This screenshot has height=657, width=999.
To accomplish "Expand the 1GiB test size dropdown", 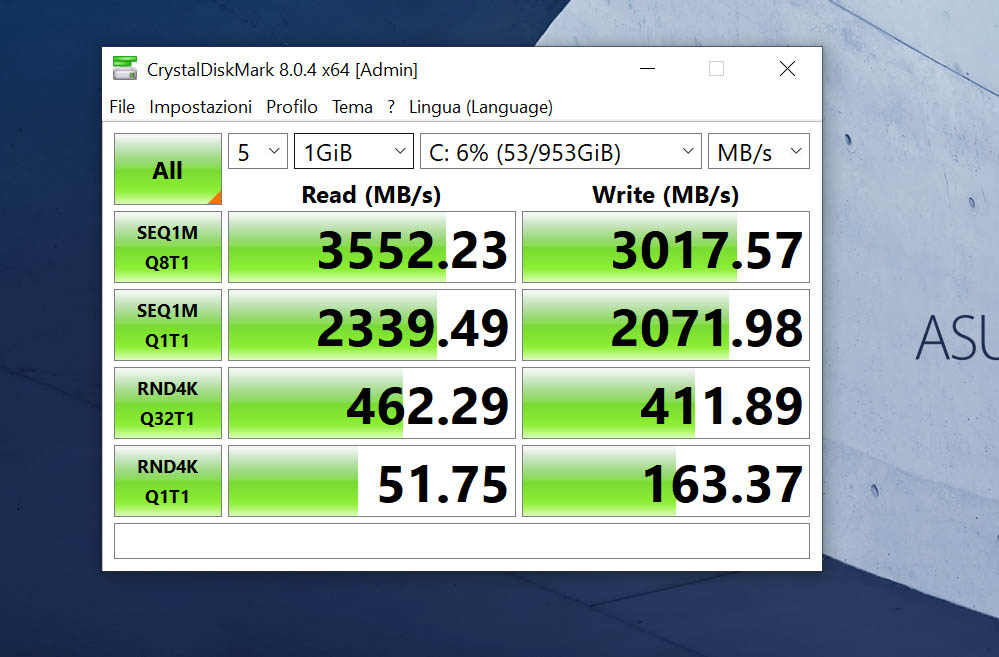I will coord(354,152).
